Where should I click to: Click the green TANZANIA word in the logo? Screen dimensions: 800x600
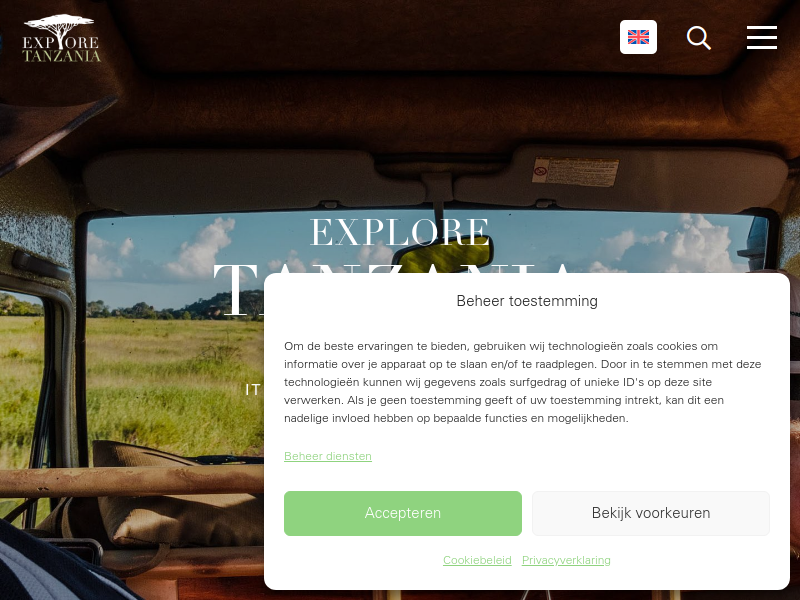[x=61, y=56]
